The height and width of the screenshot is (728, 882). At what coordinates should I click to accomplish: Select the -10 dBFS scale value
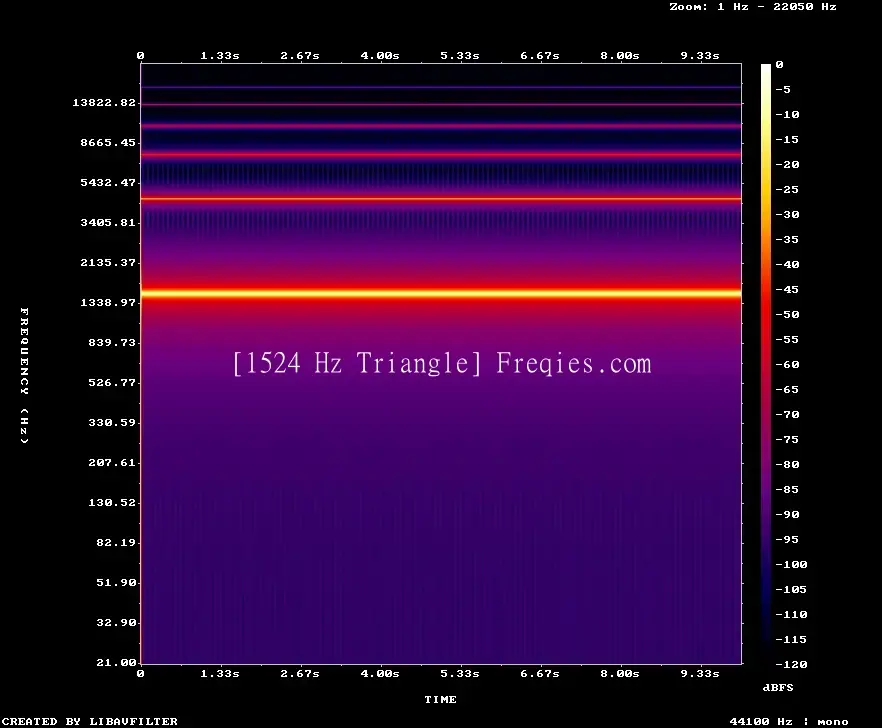click(x=787, y=114)
